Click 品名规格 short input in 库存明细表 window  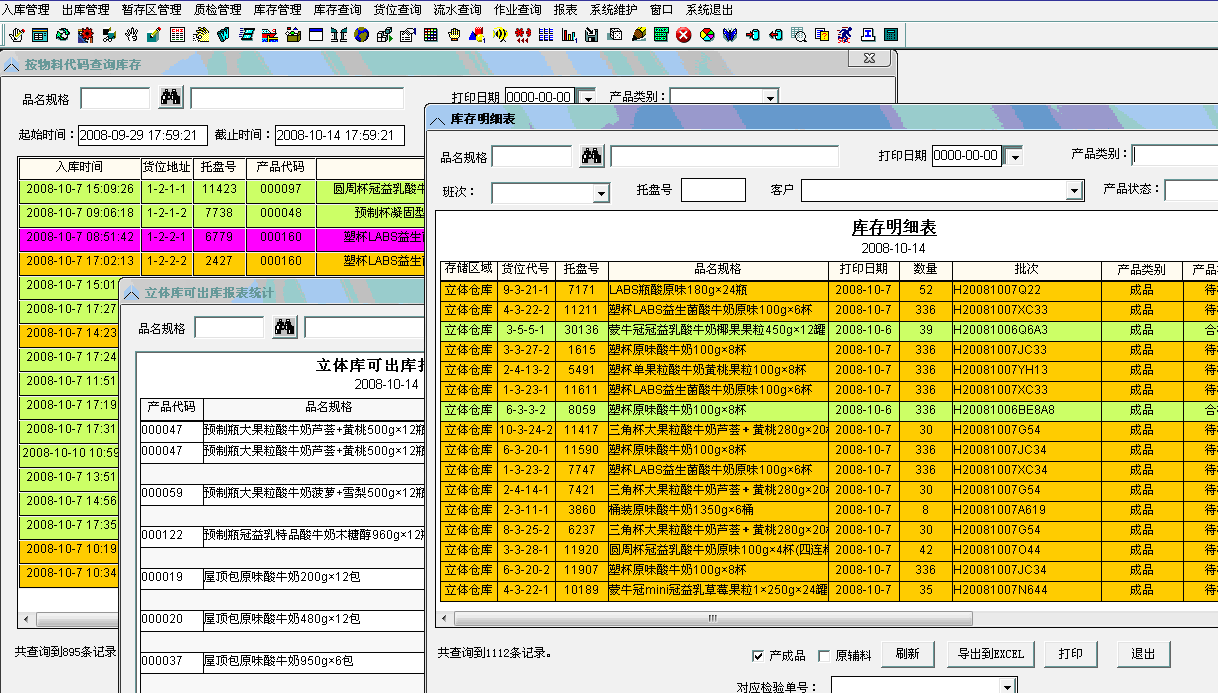(x=532, y=156)
